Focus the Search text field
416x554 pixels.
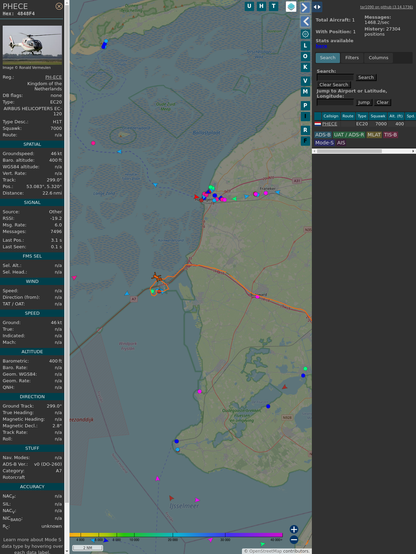(x=335, y=77)
